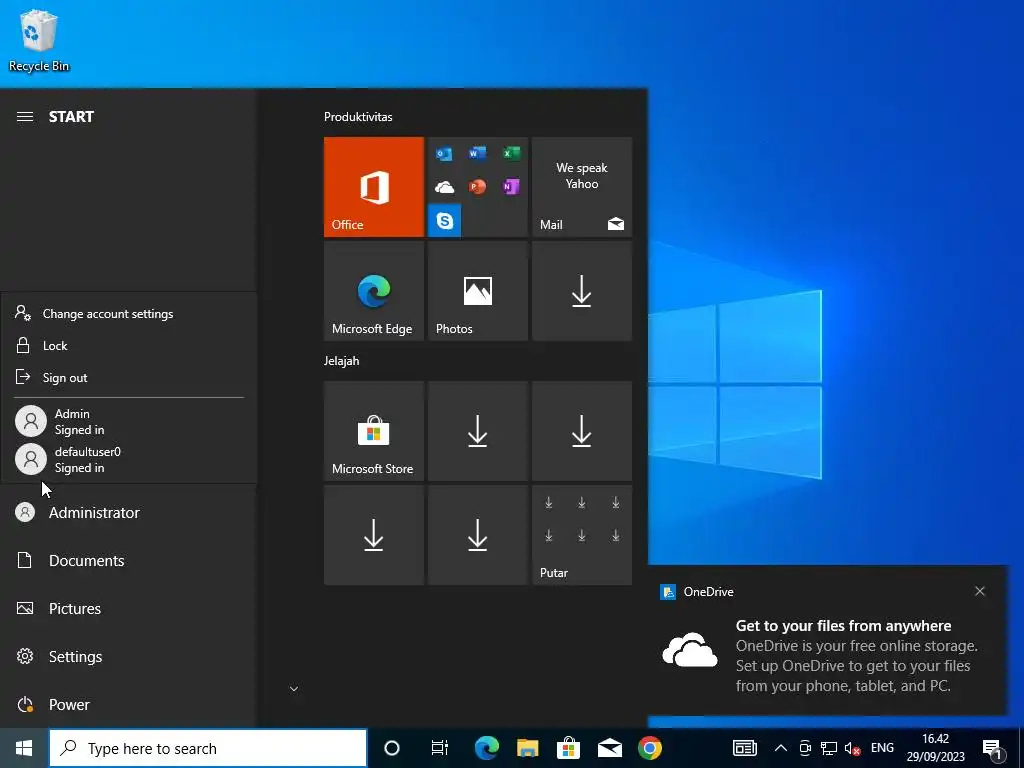The height and width of the screenshot is (768, 1024).
Task: Launch Edge from the taskbar
Action: point(487,748)
